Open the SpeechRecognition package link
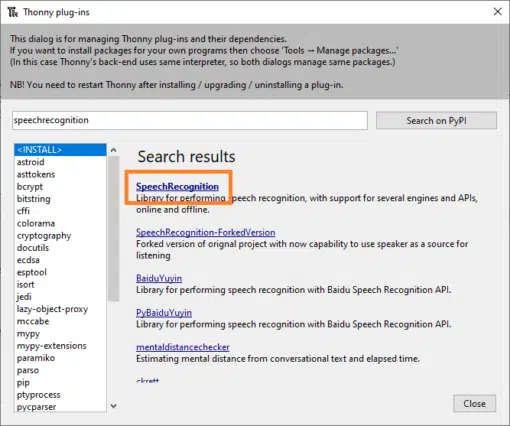The image size is (510, 426). [177, 187]
